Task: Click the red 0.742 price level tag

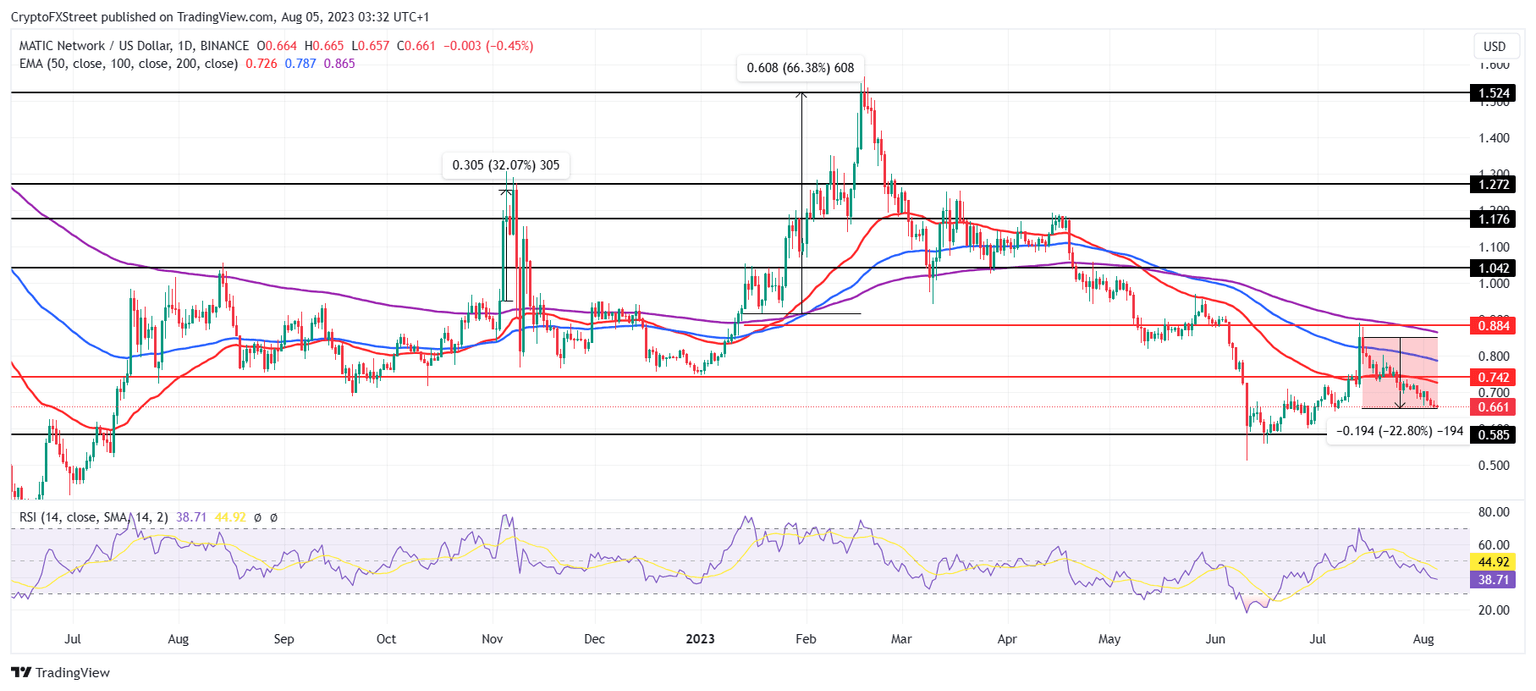Action: (x=1494, y=378)
